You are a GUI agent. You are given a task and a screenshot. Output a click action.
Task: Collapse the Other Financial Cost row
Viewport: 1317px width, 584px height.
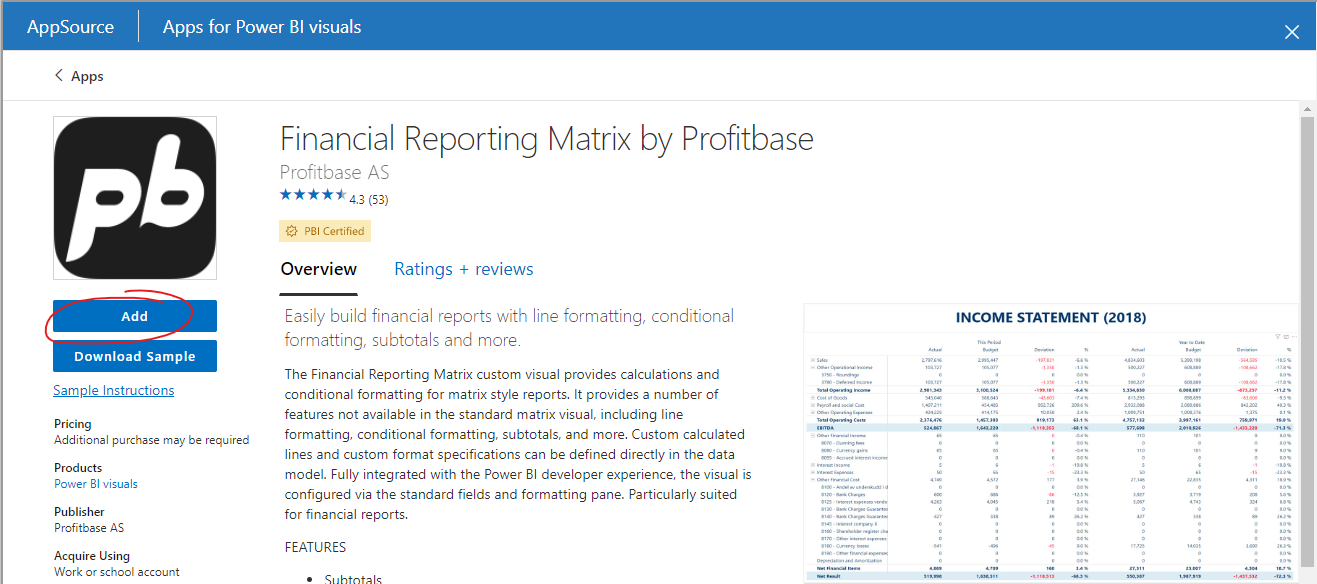[814, 479]
